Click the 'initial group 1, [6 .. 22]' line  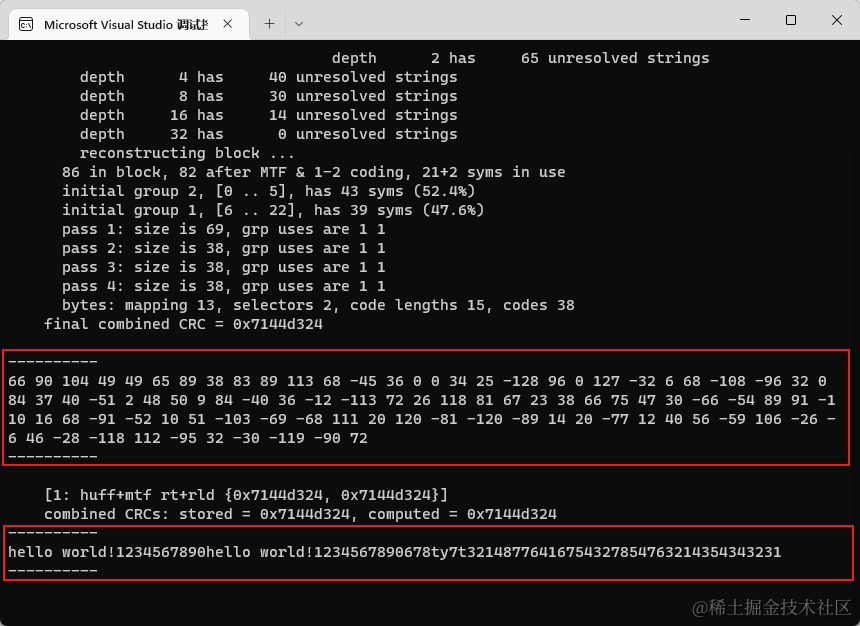pos(273,210)
